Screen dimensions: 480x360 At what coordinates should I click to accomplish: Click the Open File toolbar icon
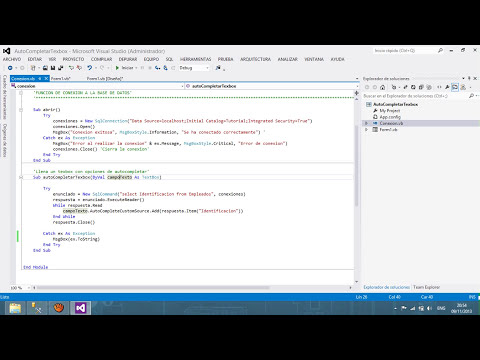click(x=45, y=68)
